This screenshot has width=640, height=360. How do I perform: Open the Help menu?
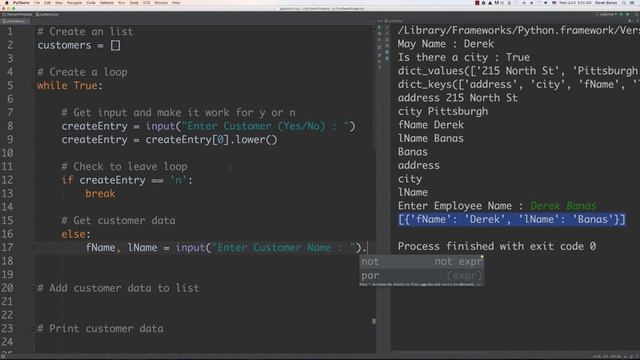pos(176,3)
